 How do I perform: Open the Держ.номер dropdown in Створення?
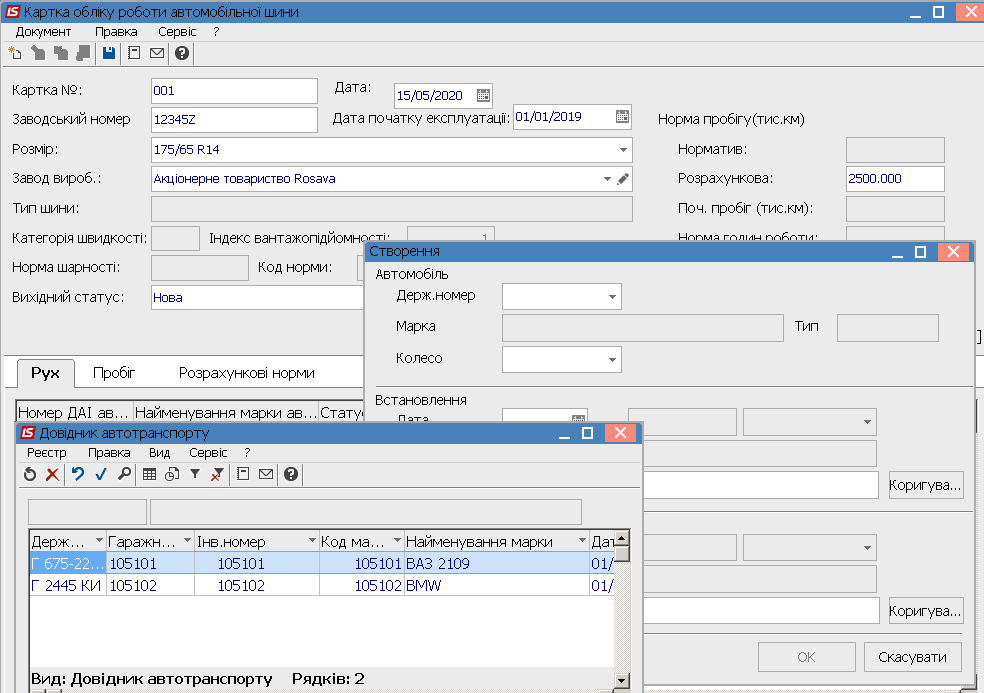(x=612, y=296)
